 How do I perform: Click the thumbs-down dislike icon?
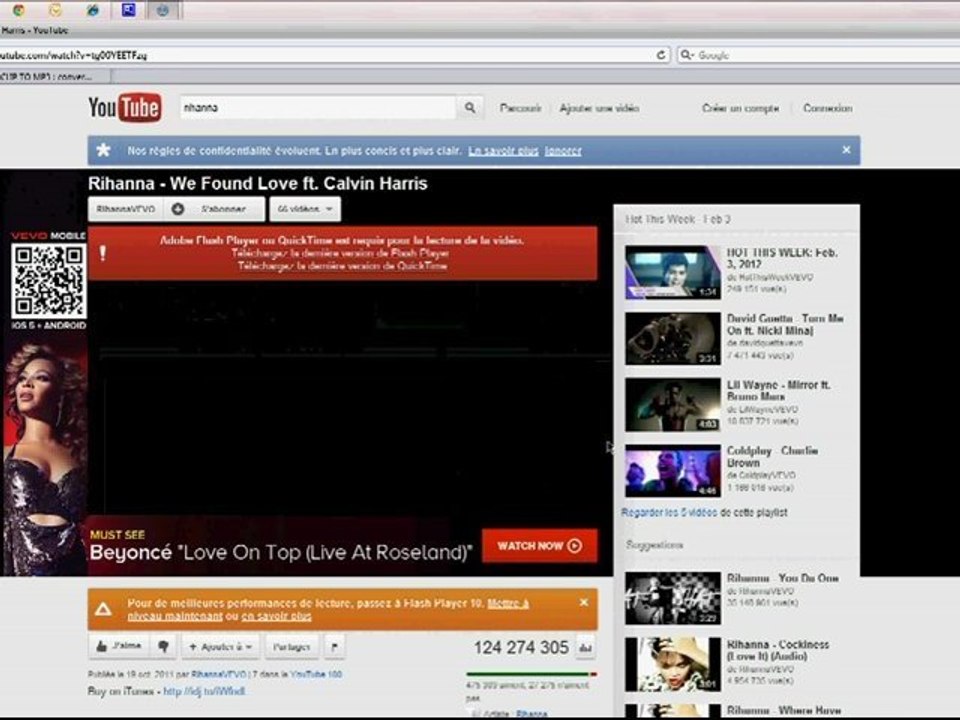[x=163, y=646]
